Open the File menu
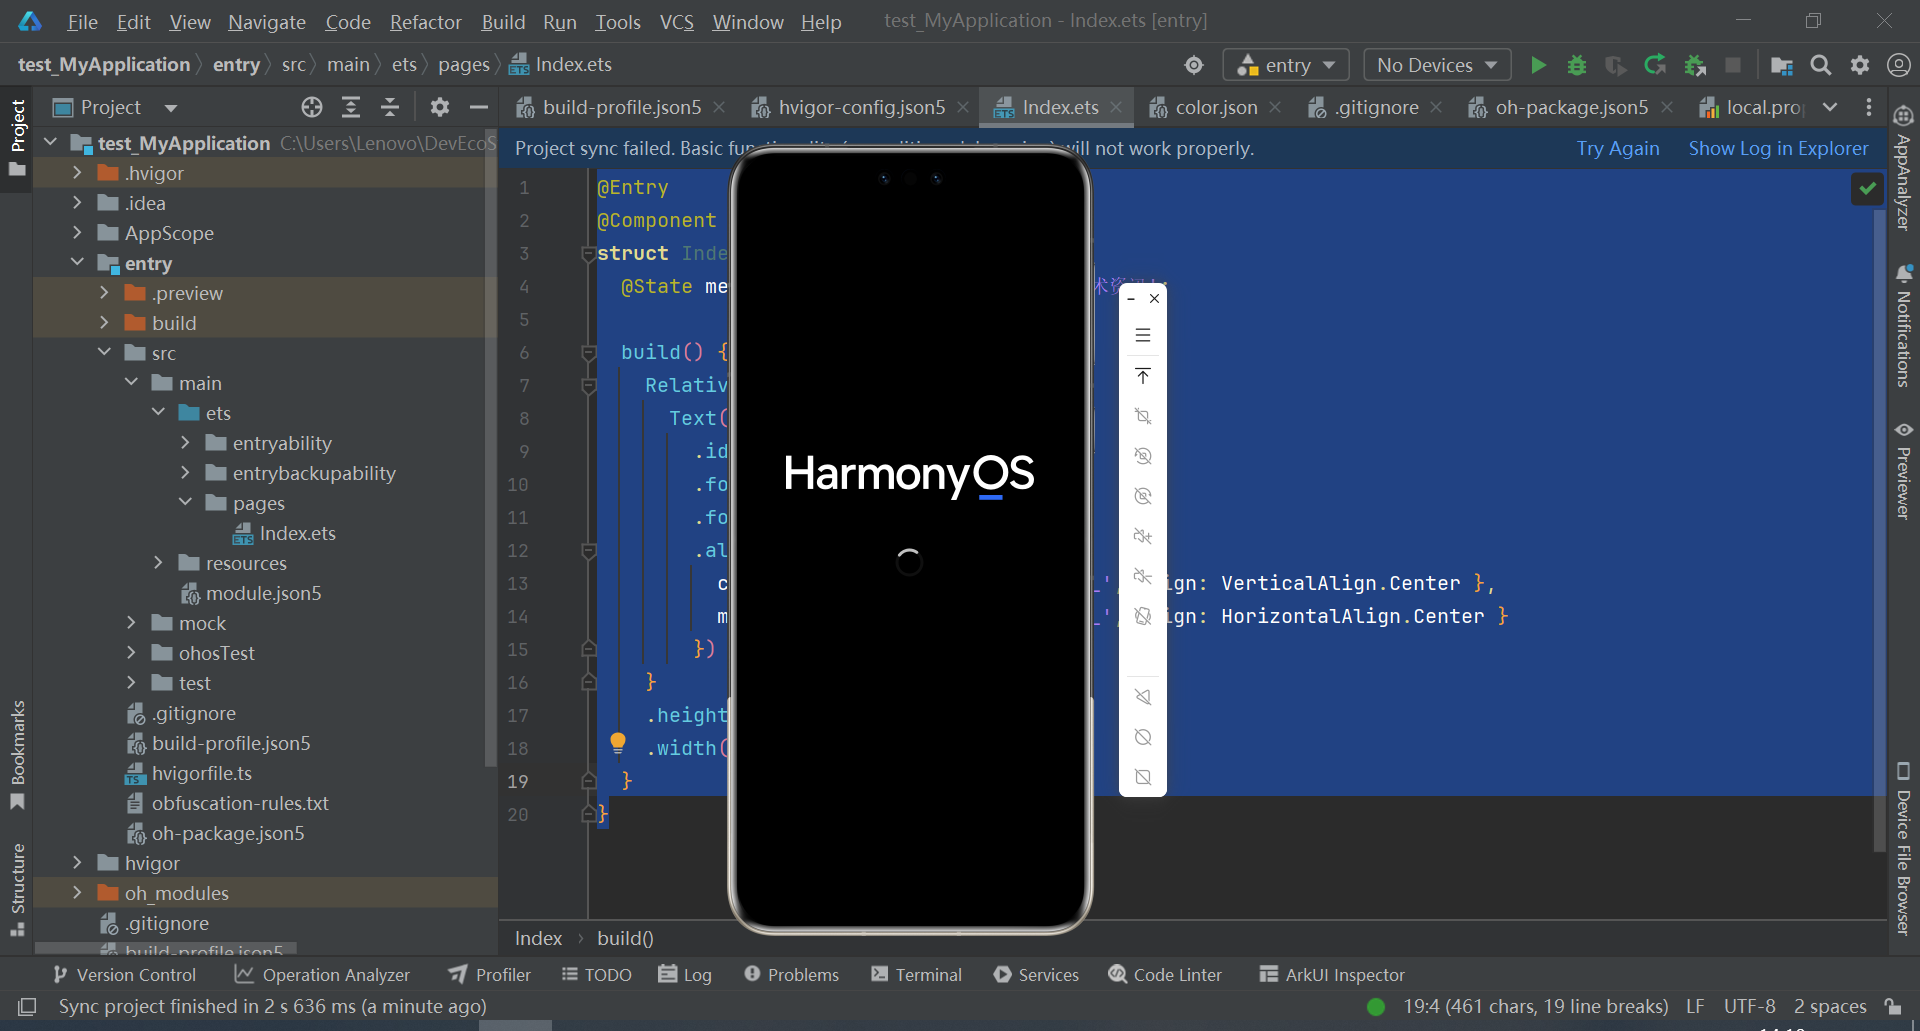The image size is (1920, 1031). (x=82, y=22)
